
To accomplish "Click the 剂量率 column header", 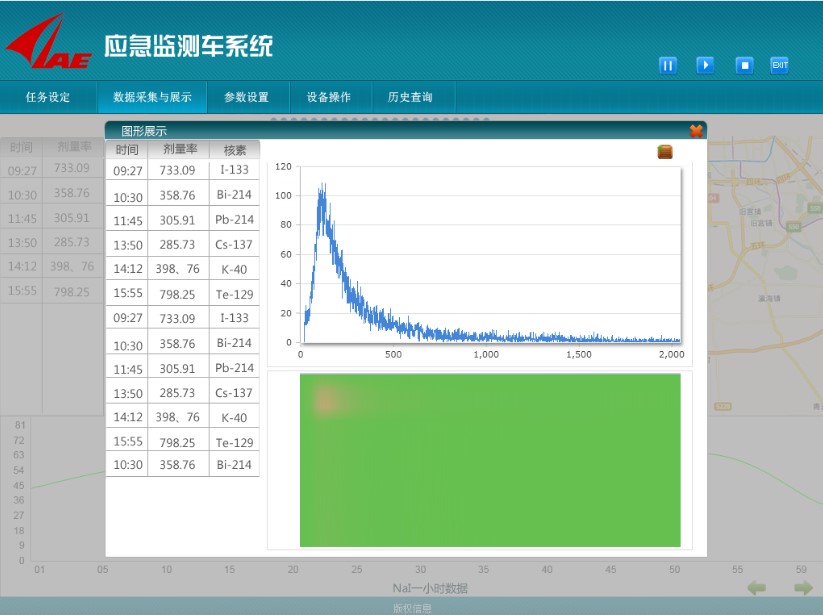I will pos(178,150).
